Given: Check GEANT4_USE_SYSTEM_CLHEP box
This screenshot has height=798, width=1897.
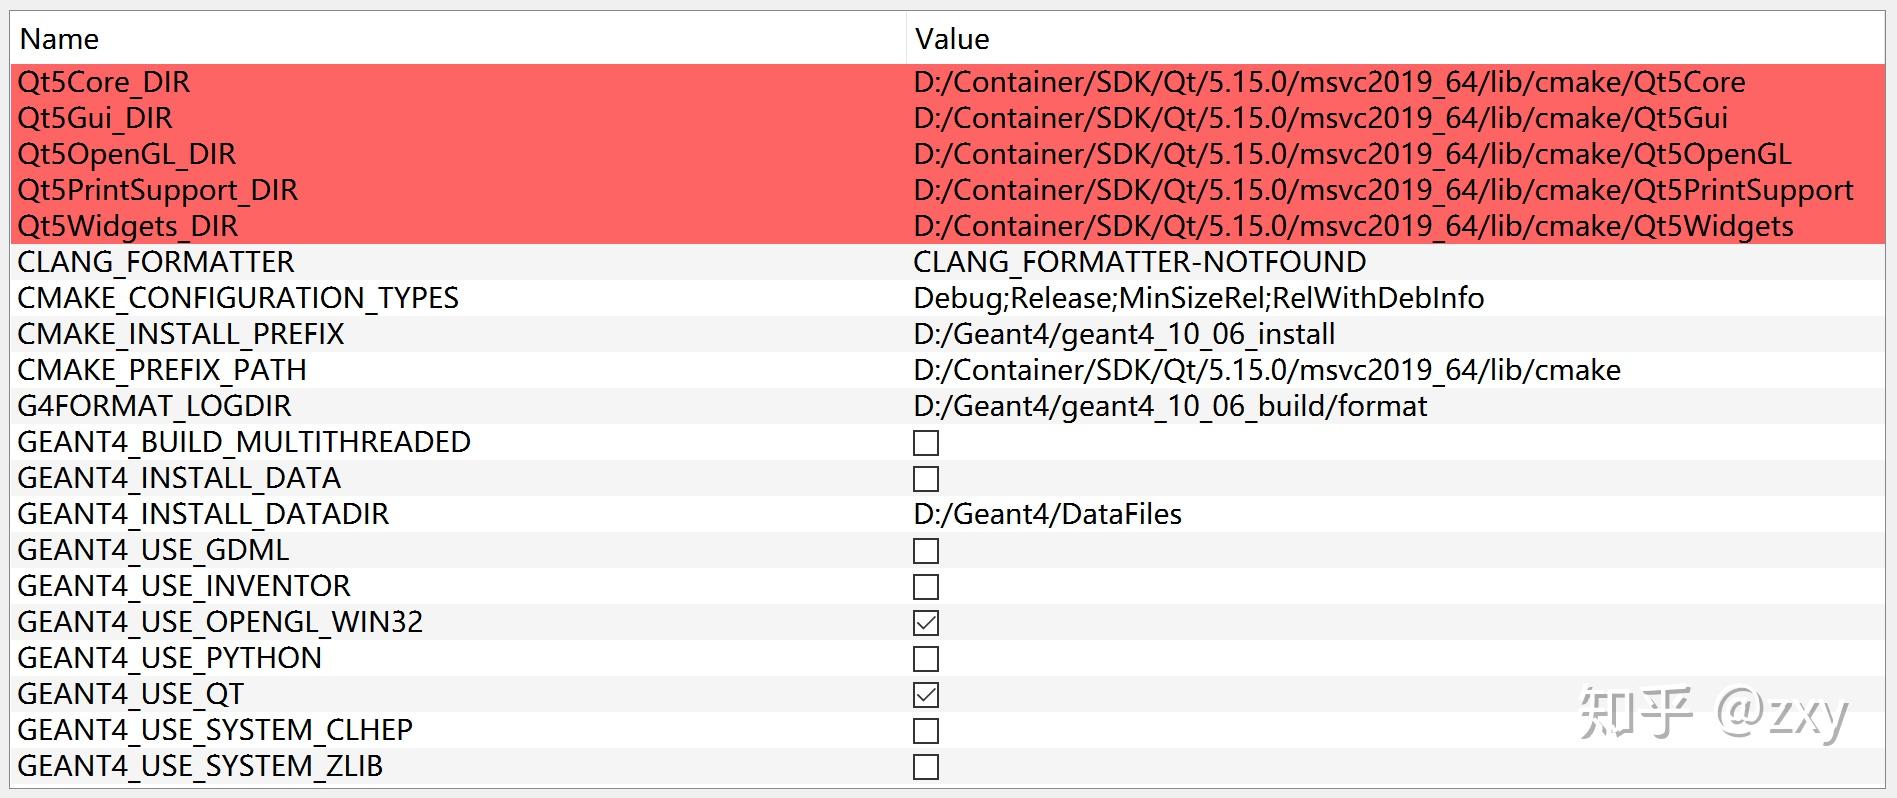Looking at the screenshot, I should pos(926,731).
